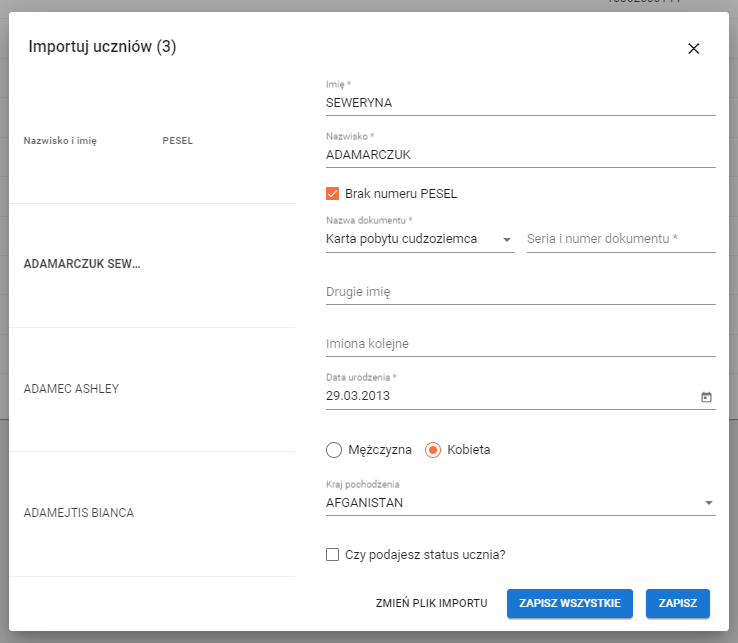Enable Czy podajesz status ucznia checkbox
738x643 pixels.
pyautogui.click(x=333, y=555)
